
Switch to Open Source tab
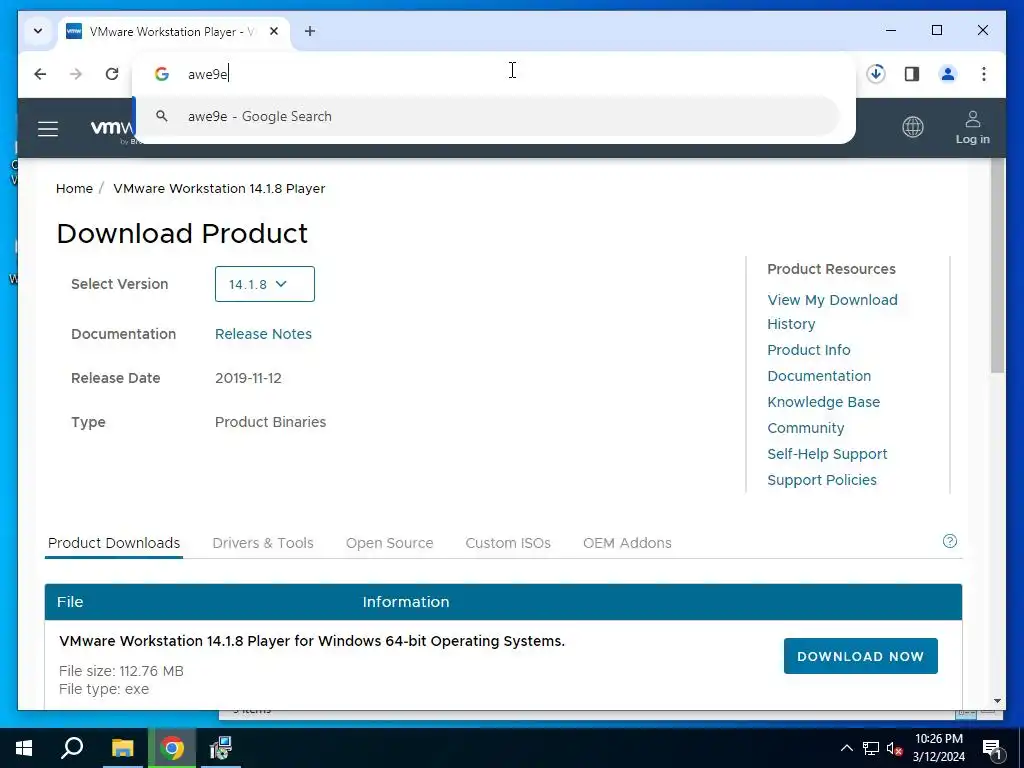pyautogui.click(x=389, y=543)
